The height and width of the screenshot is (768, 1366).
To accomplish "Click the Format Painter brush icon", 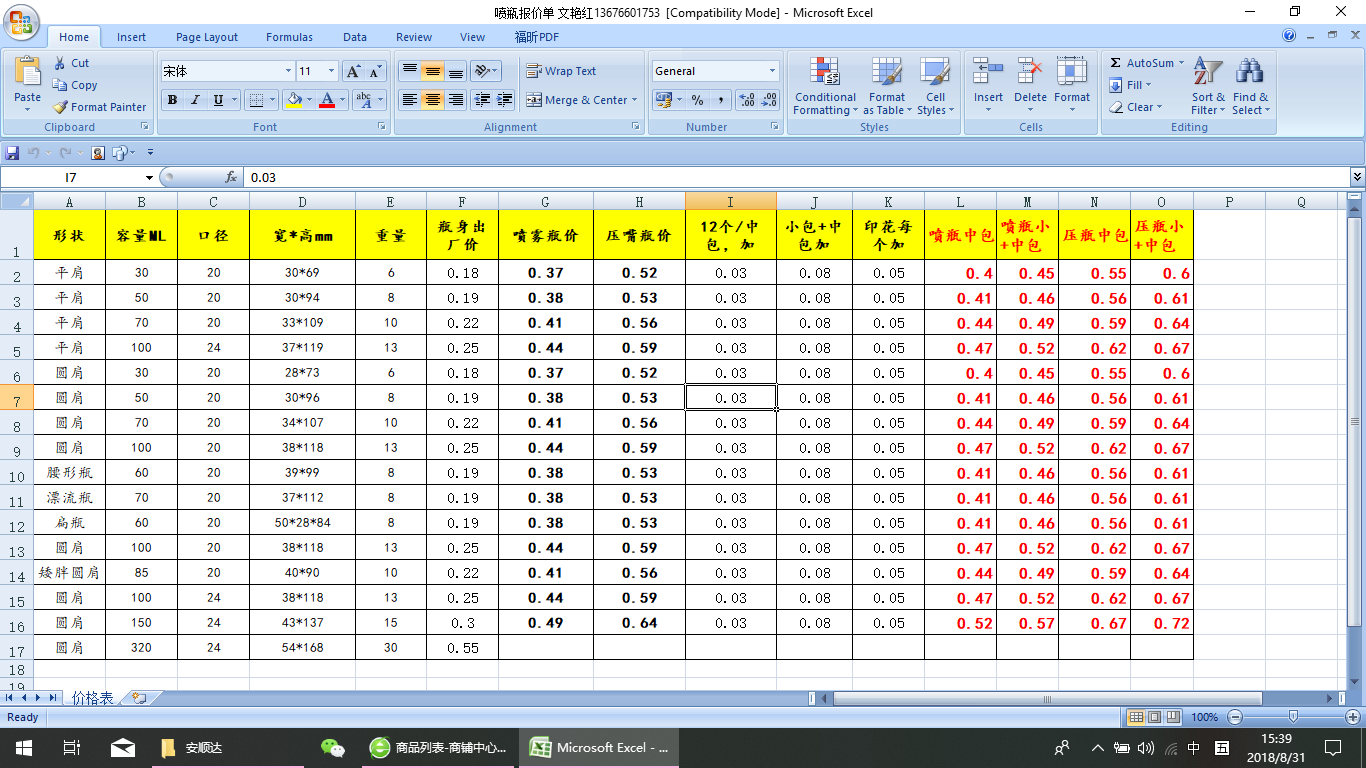I will point(60,107).
